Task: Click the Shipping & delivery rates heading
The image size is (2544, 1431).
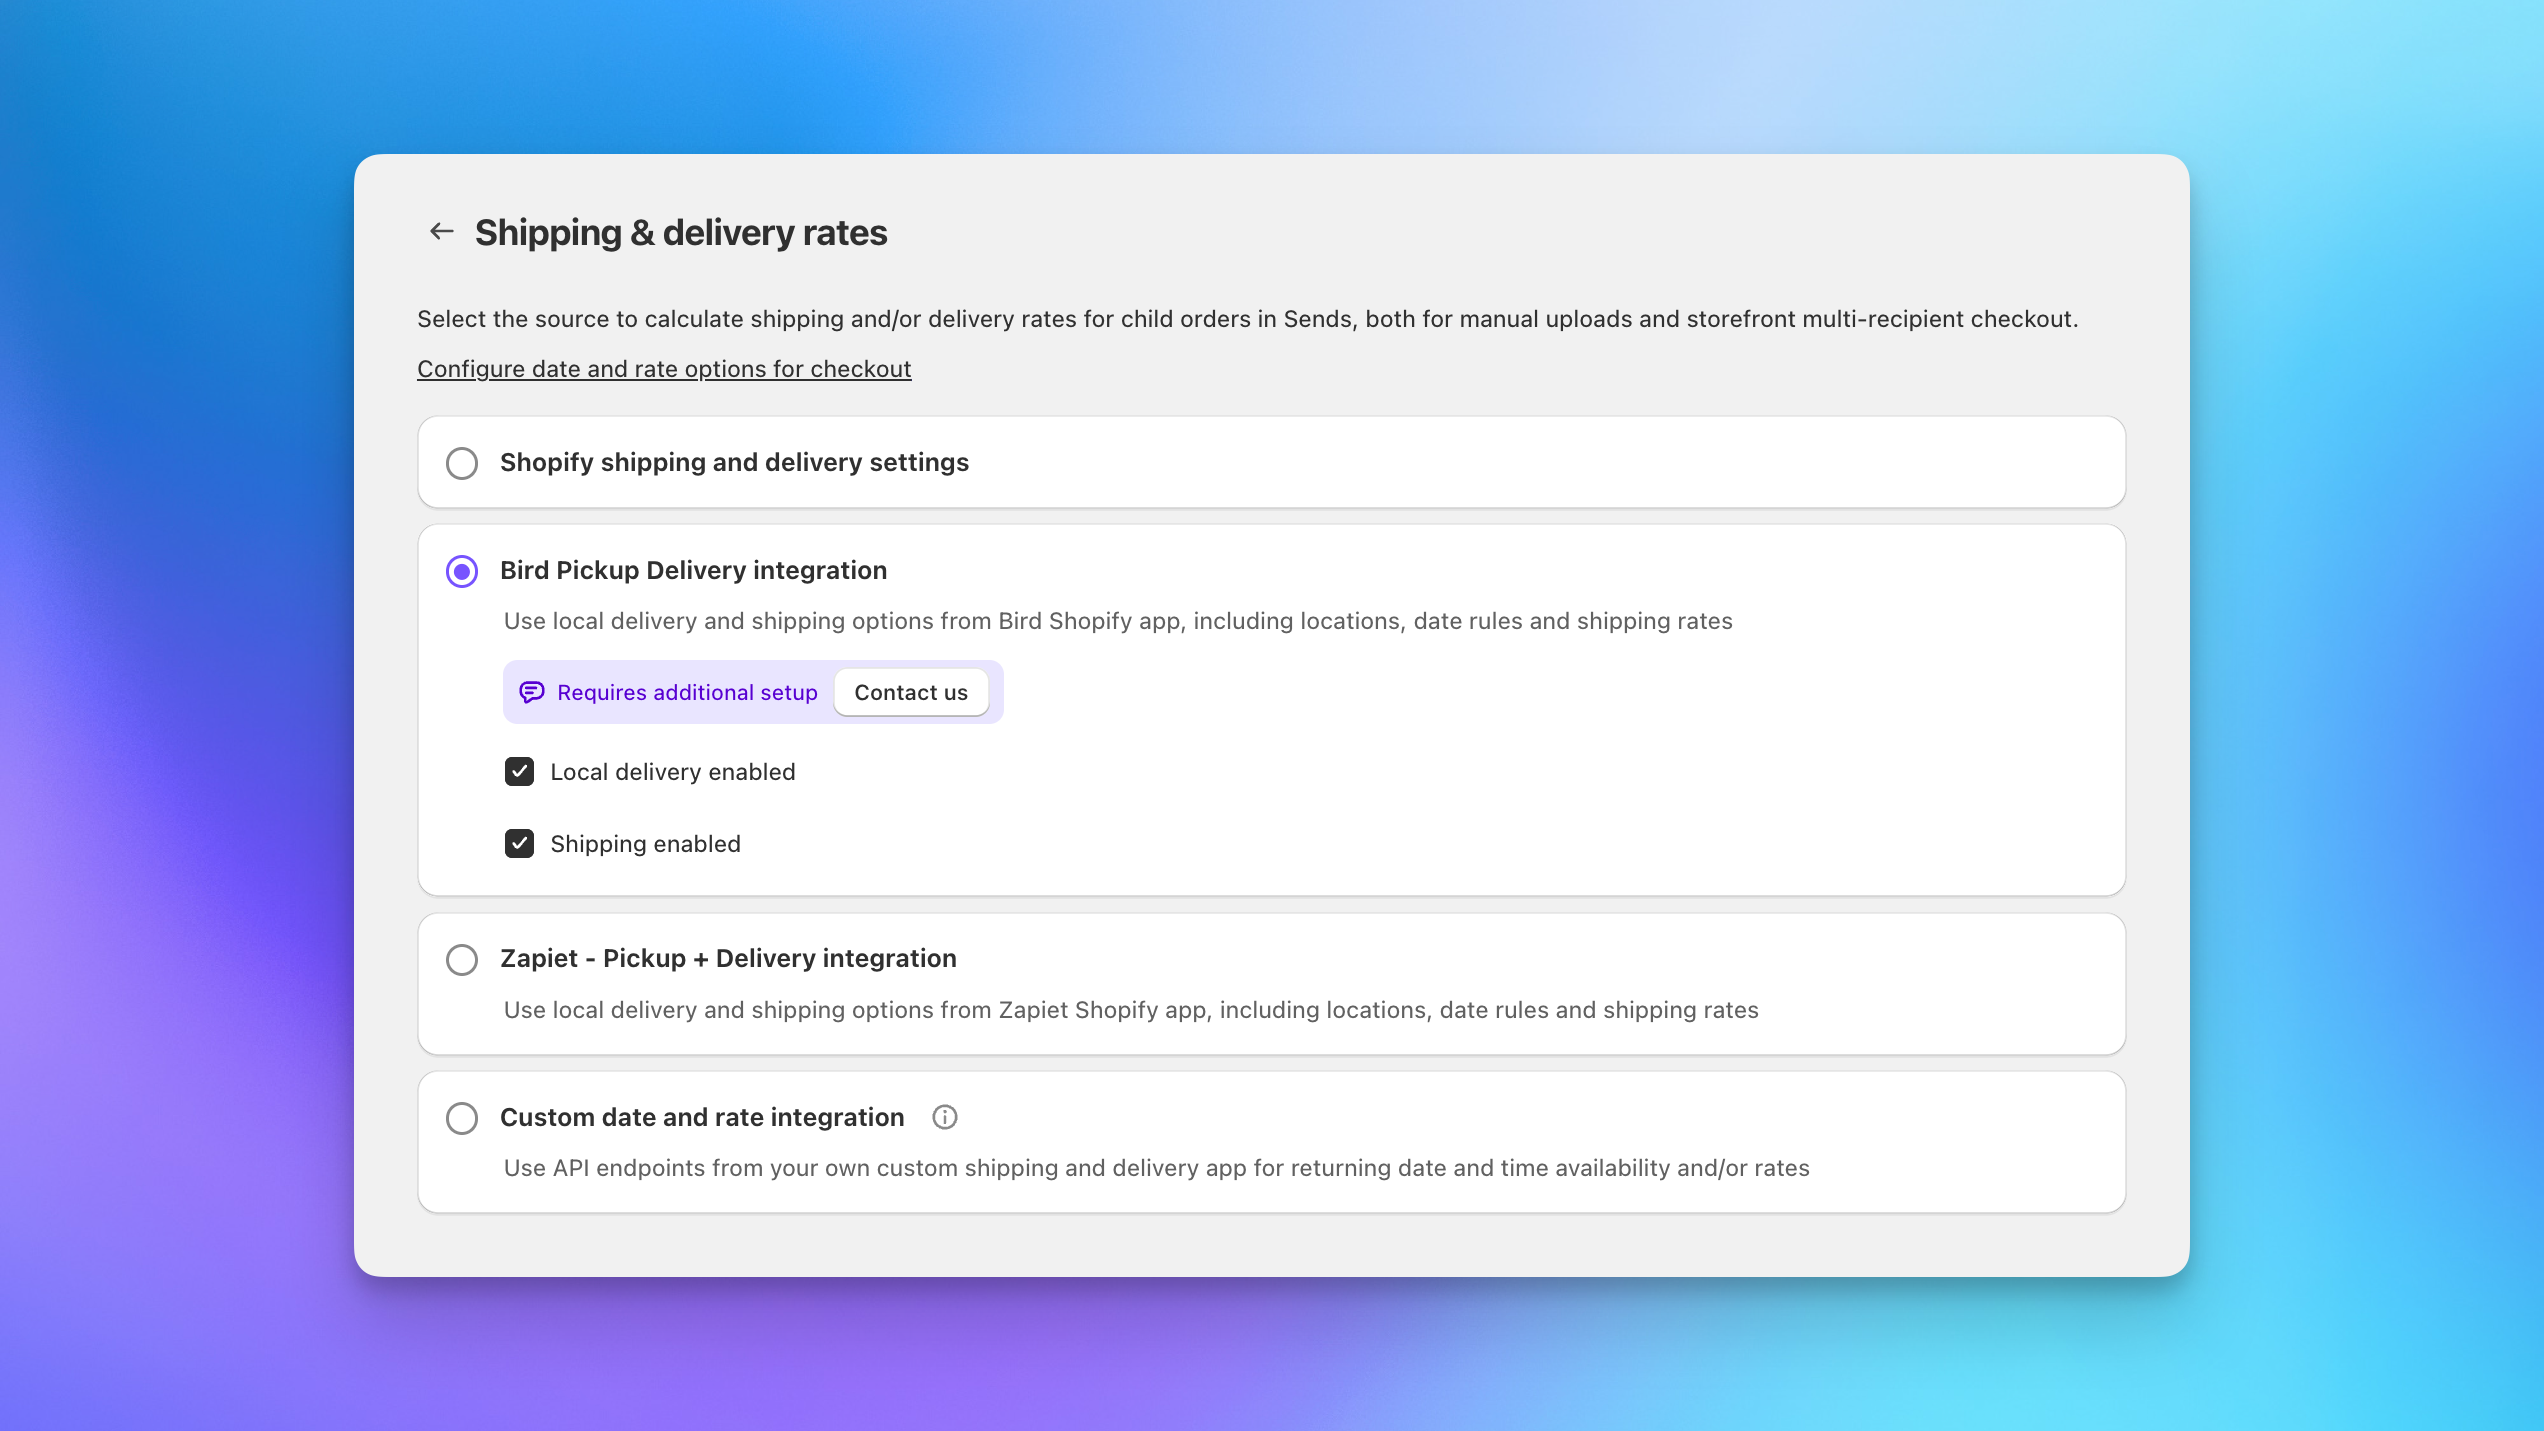Action: [x=680, y=231]
